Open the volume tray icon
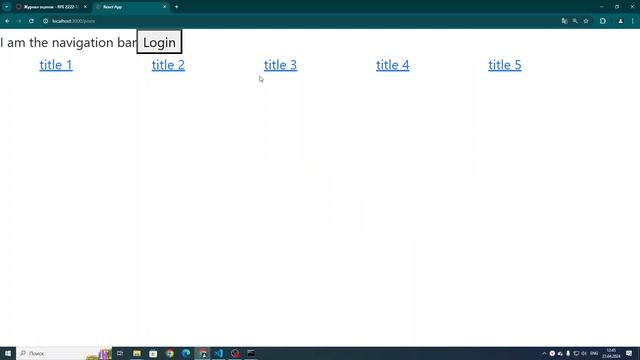The height and width of the screenshot is (360, 640). pos(584,353)
